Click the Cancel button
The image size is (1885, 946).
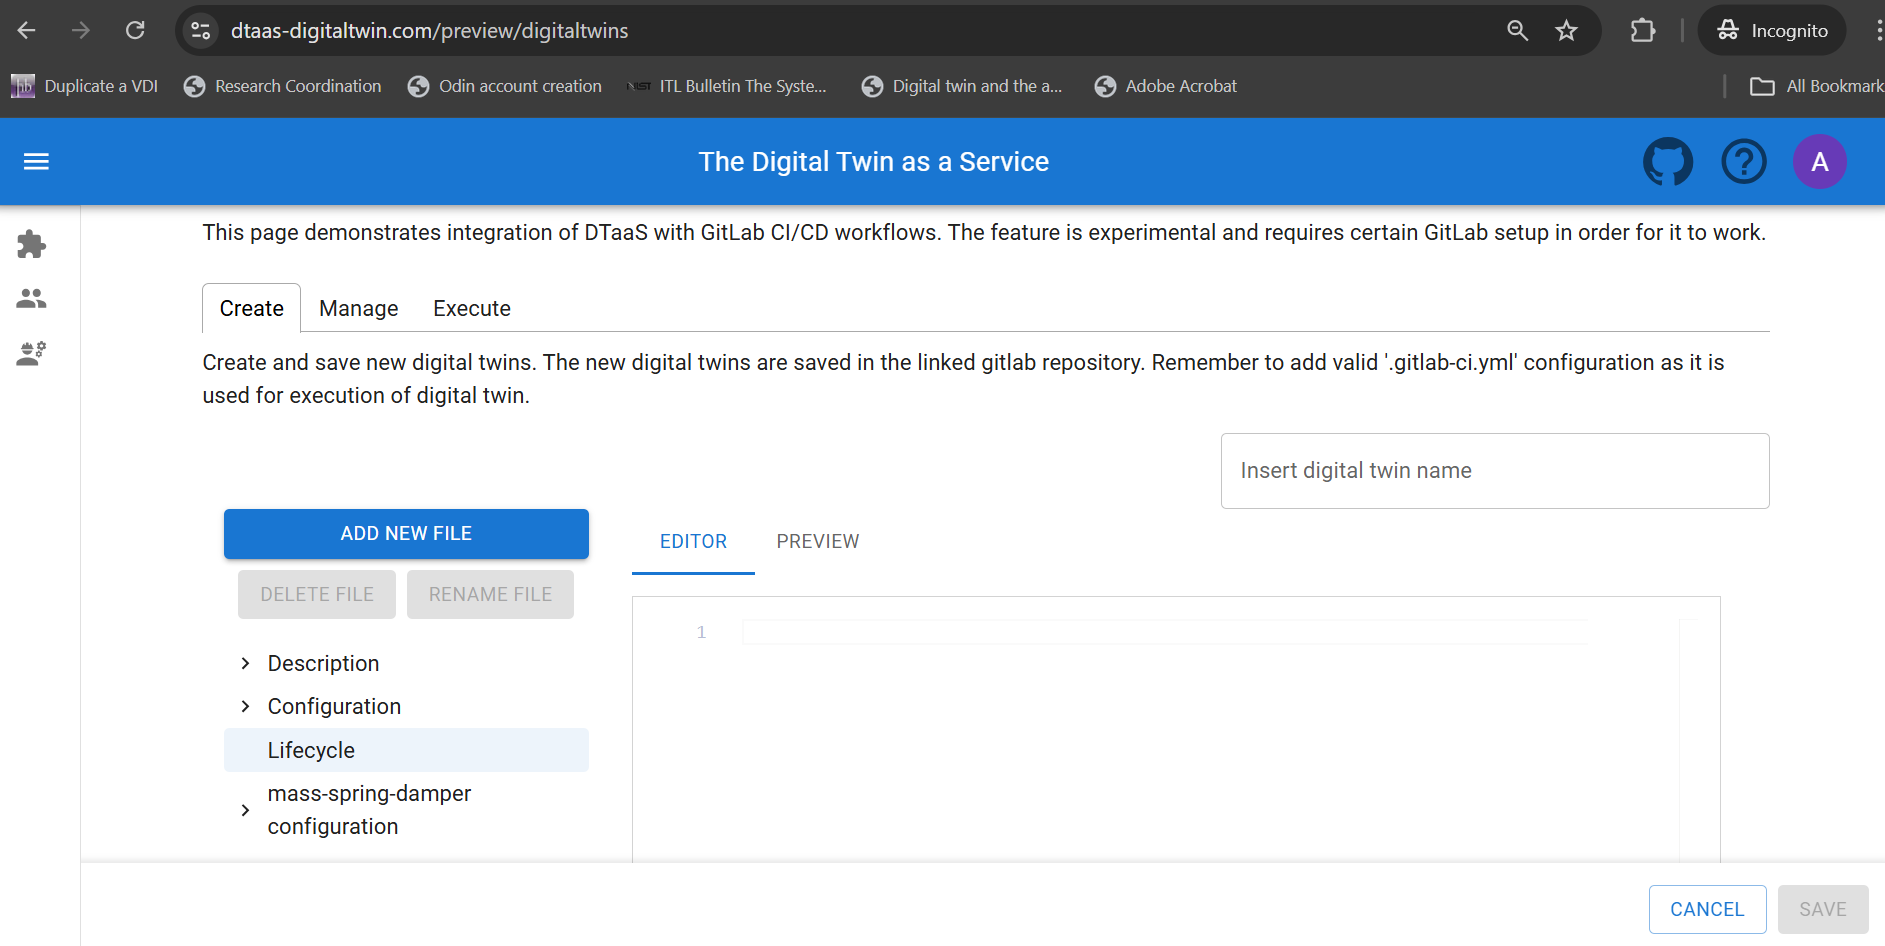(1706, 910)
